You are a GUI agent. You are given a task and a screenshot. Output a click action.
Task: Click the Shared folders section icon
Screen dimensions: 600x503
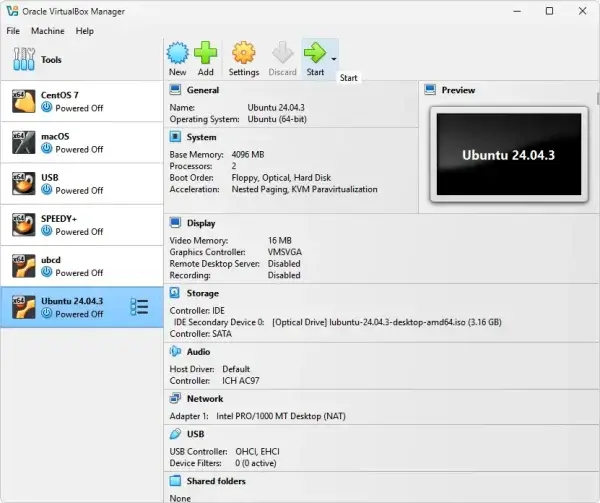pos(175,481)
